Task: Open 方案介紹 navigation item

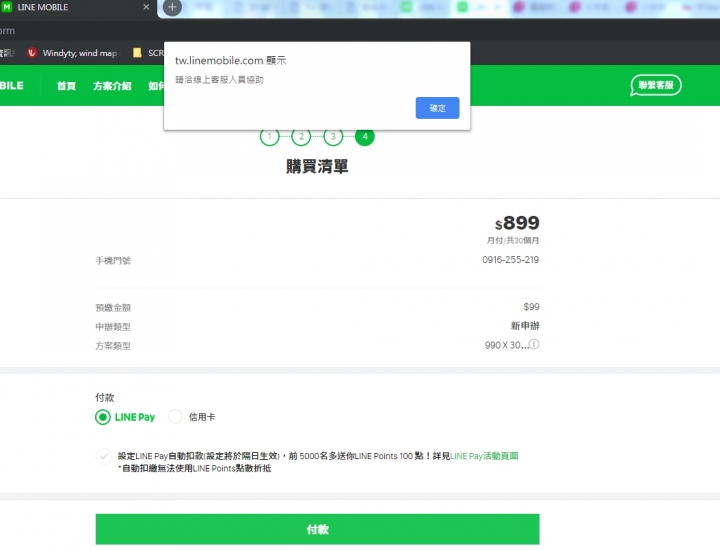Action: (112, 86)
